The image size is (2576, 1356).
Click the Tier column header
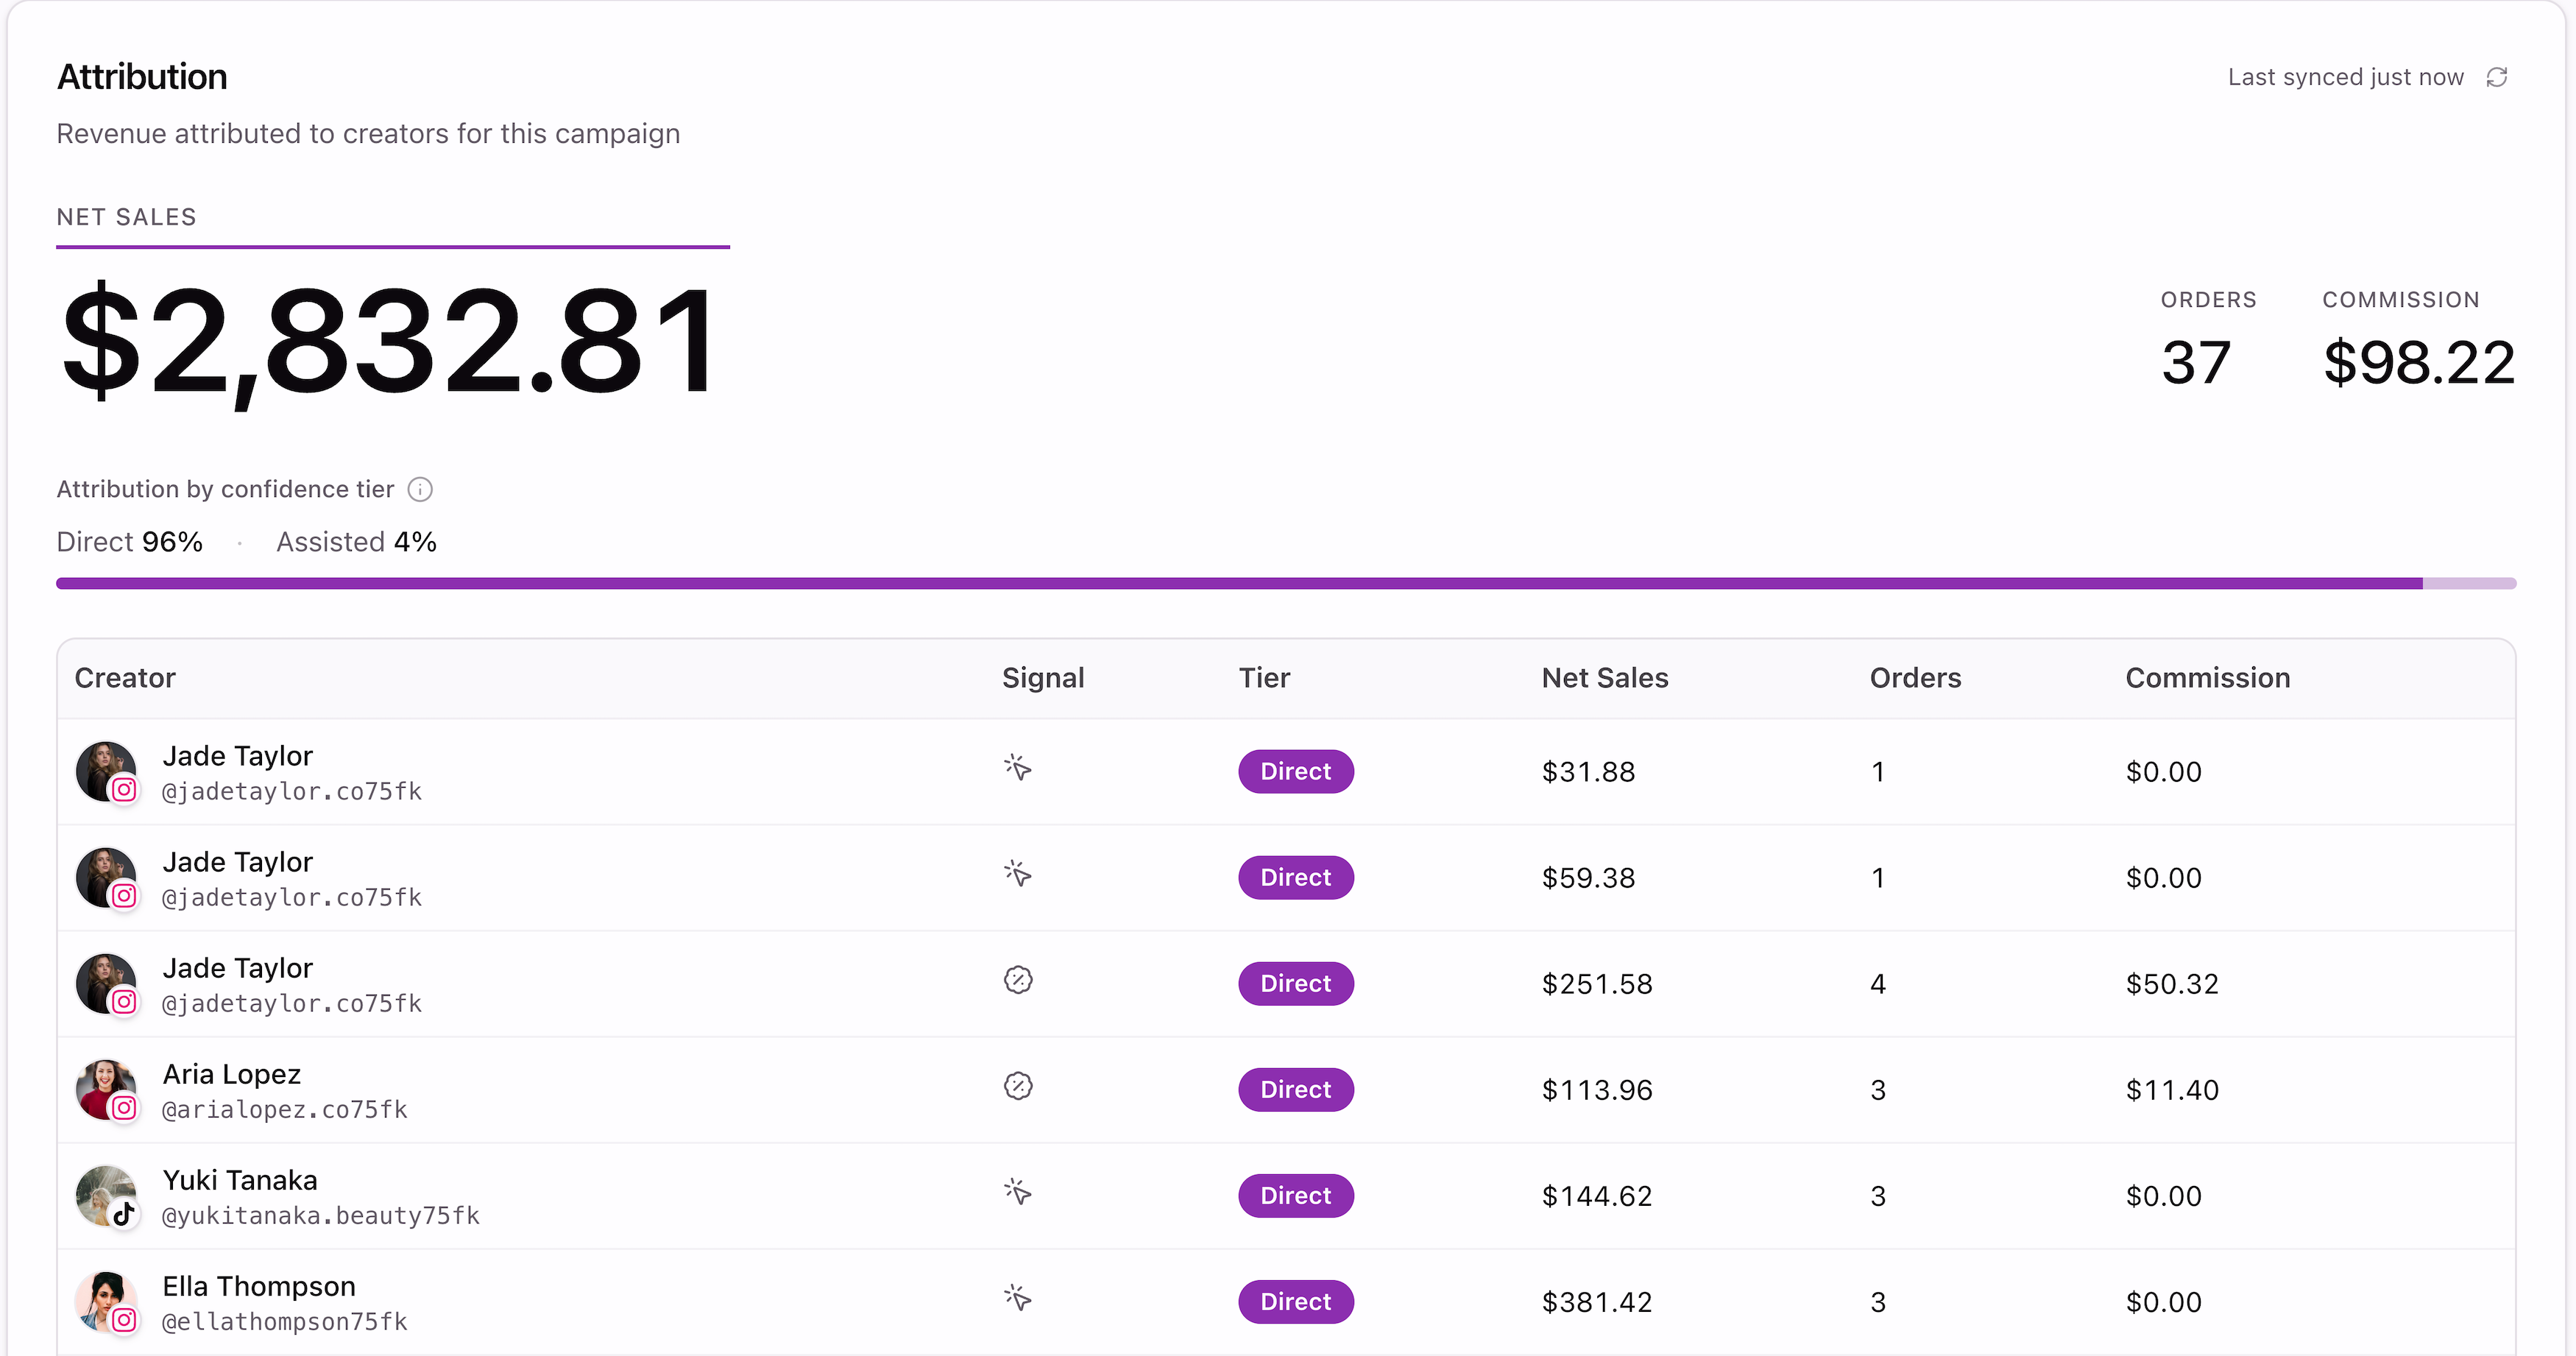point(1264,677)
